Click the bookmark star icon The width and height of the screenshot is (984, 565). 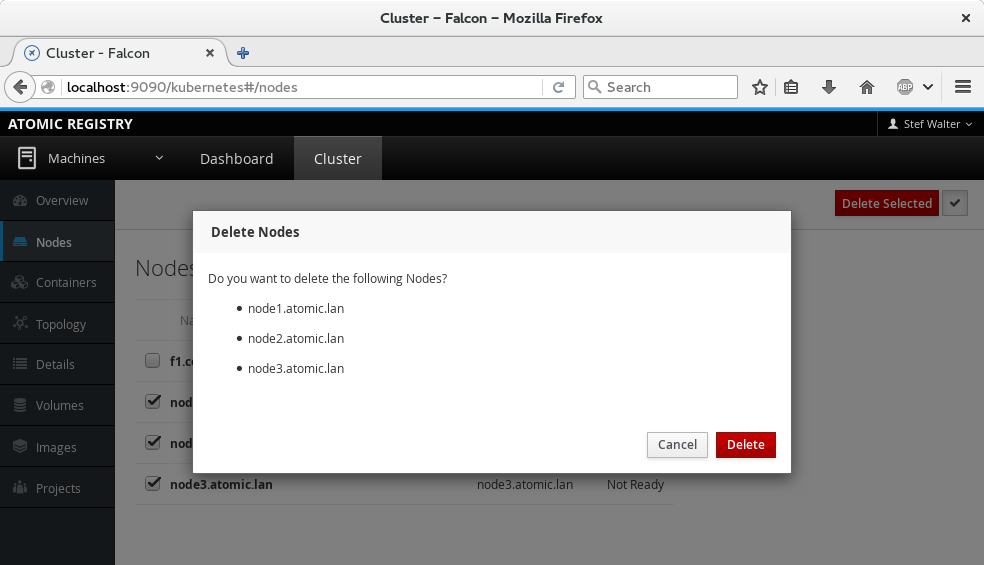[x=760, y=87]
